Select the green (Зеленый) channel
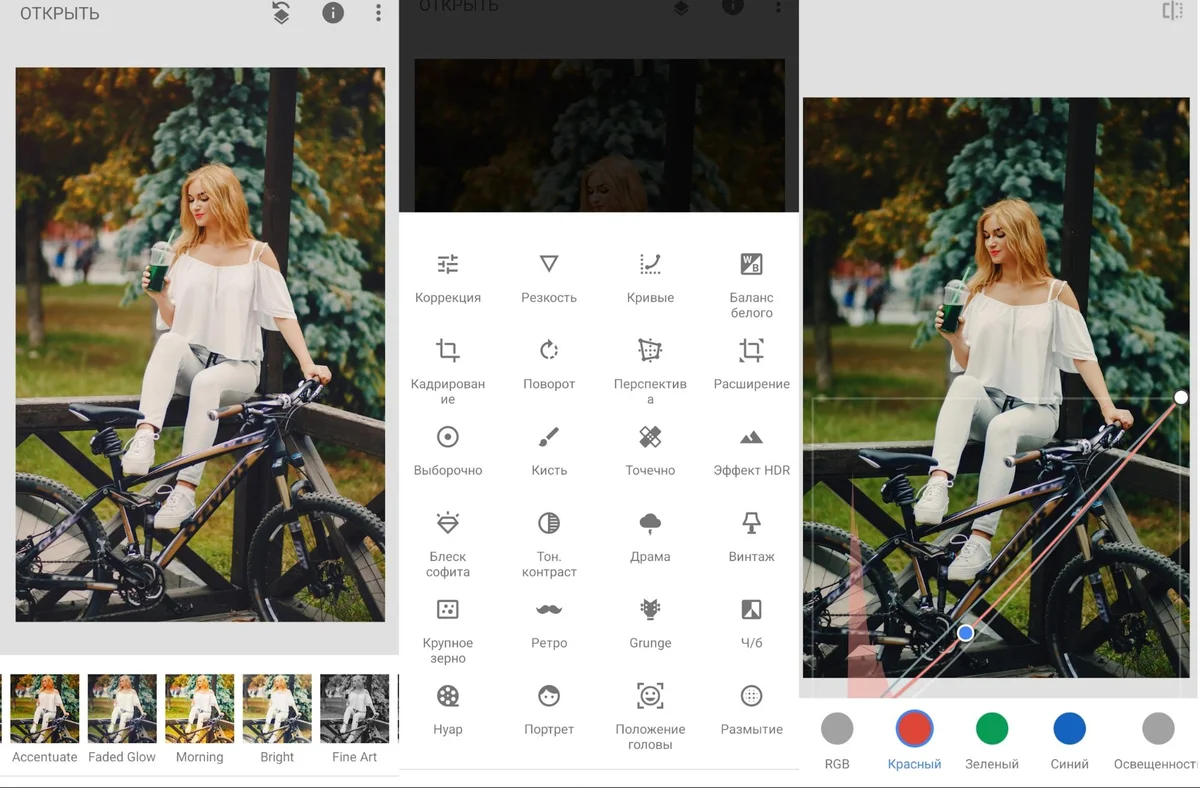Viewport: 1200px width, 788px height. (x=992, y=729)
